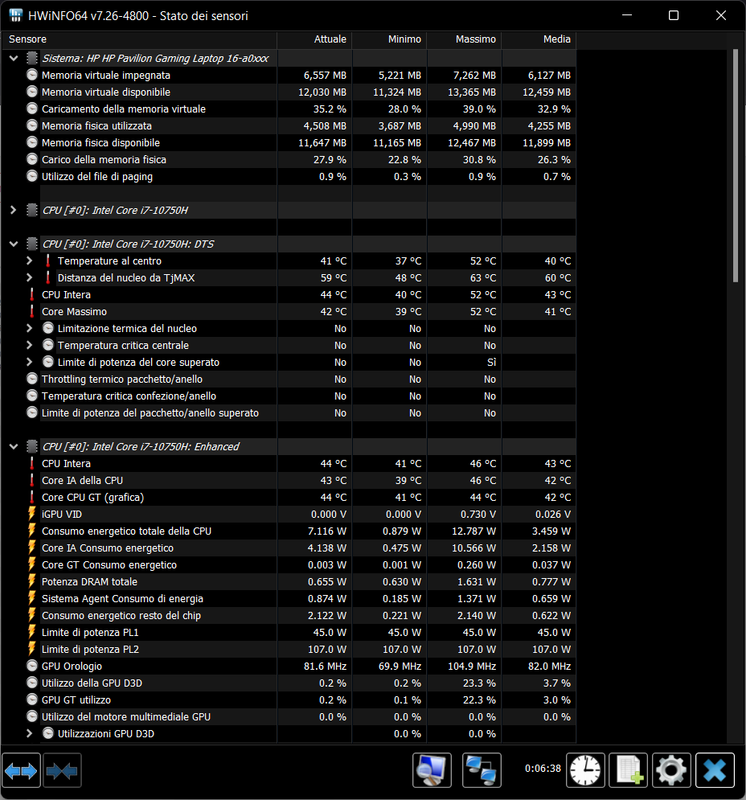Click lightning icon next to Limite di potenza PL2
Image resolution: width=746 pixels, height=800 pixels.
[x=32, y=648]
